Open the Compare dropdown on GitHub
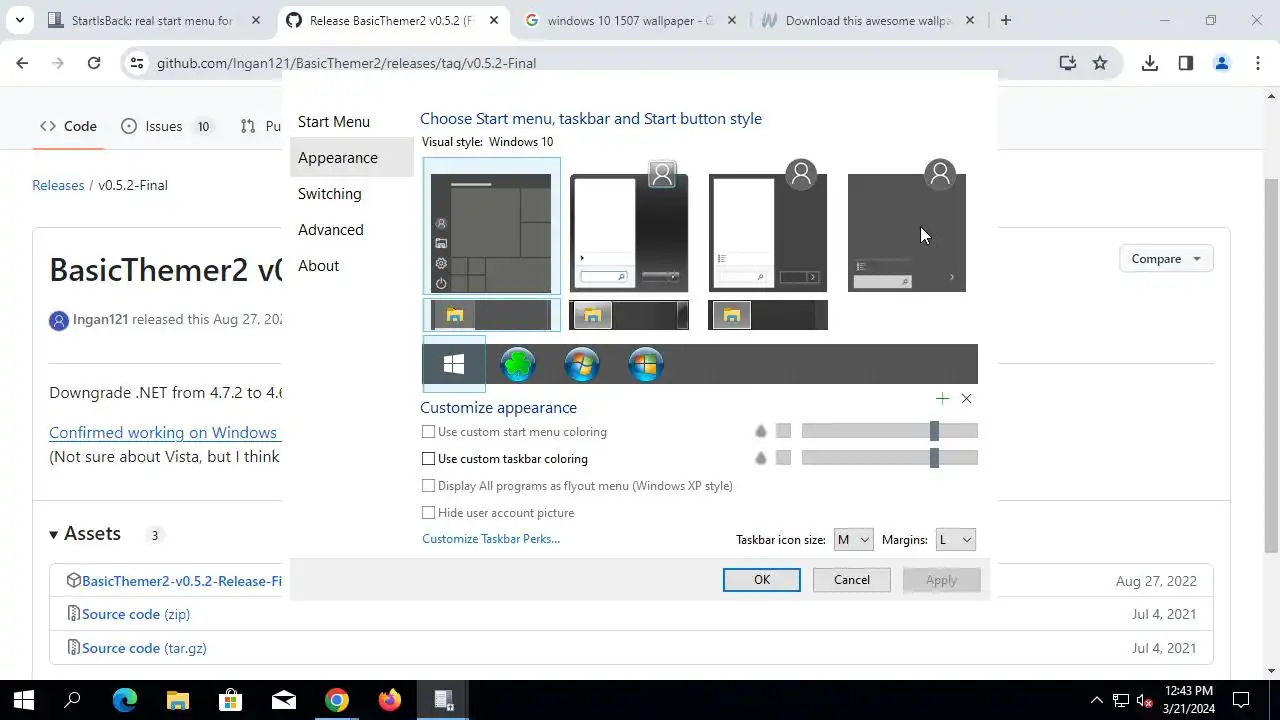 (x=1166, y=259)
